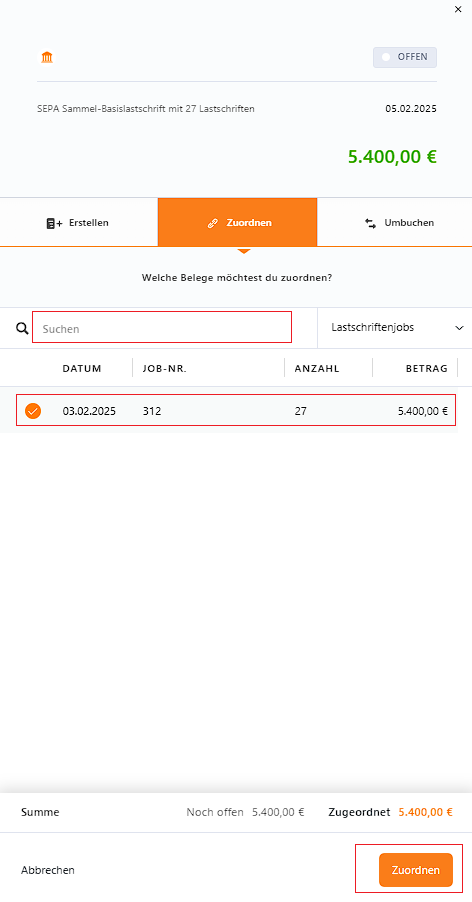Click the Abbrechen link at the bottom
The height and width of the screenshot is (902, 472).
pos(48,870)
